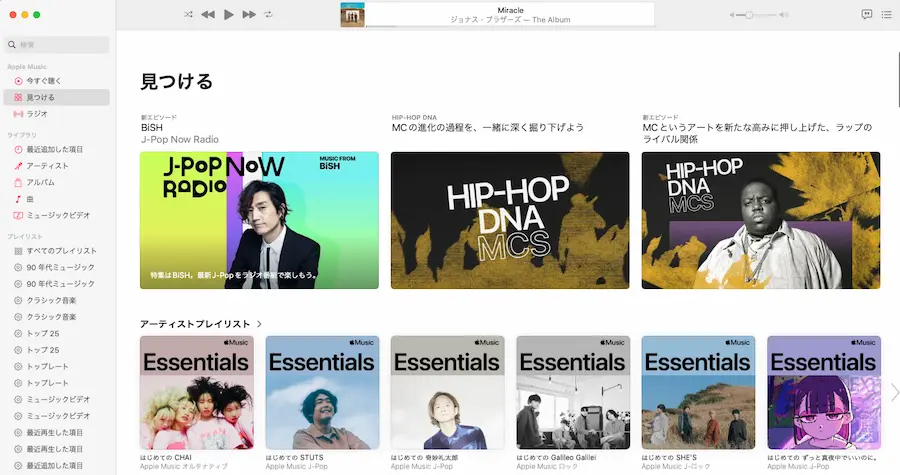The width and height of the screenshot is (900, 475).
Task: Click the Miracle track title in the player
Action: coord(510,10)
